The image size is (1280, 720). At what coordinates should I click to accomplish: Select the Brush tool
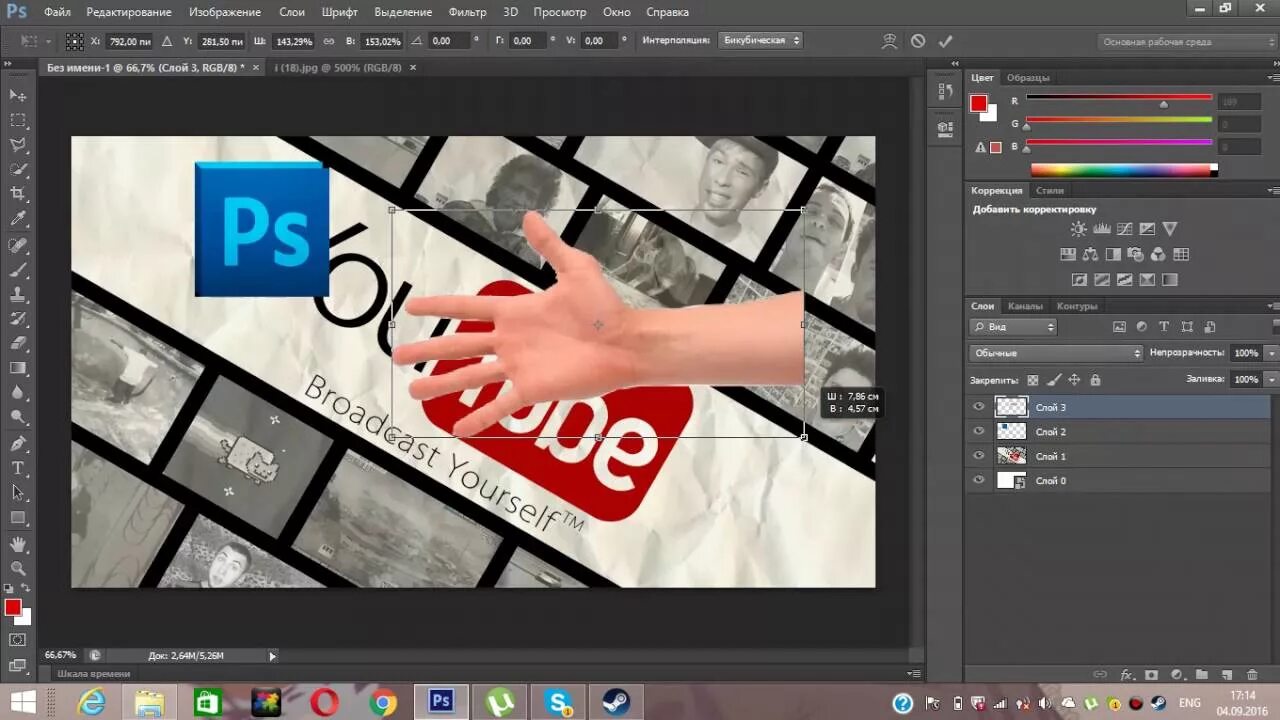coord(18,270)
